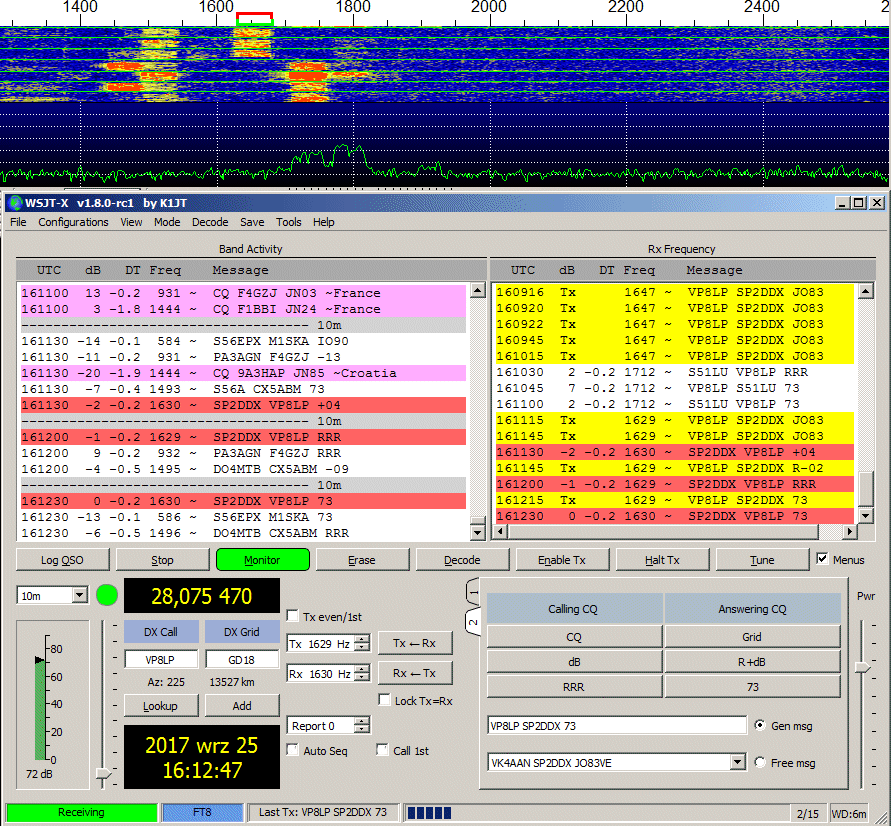Click the Pwr slider handle
The width and height of the screenshot is (891, 826).
863,668
